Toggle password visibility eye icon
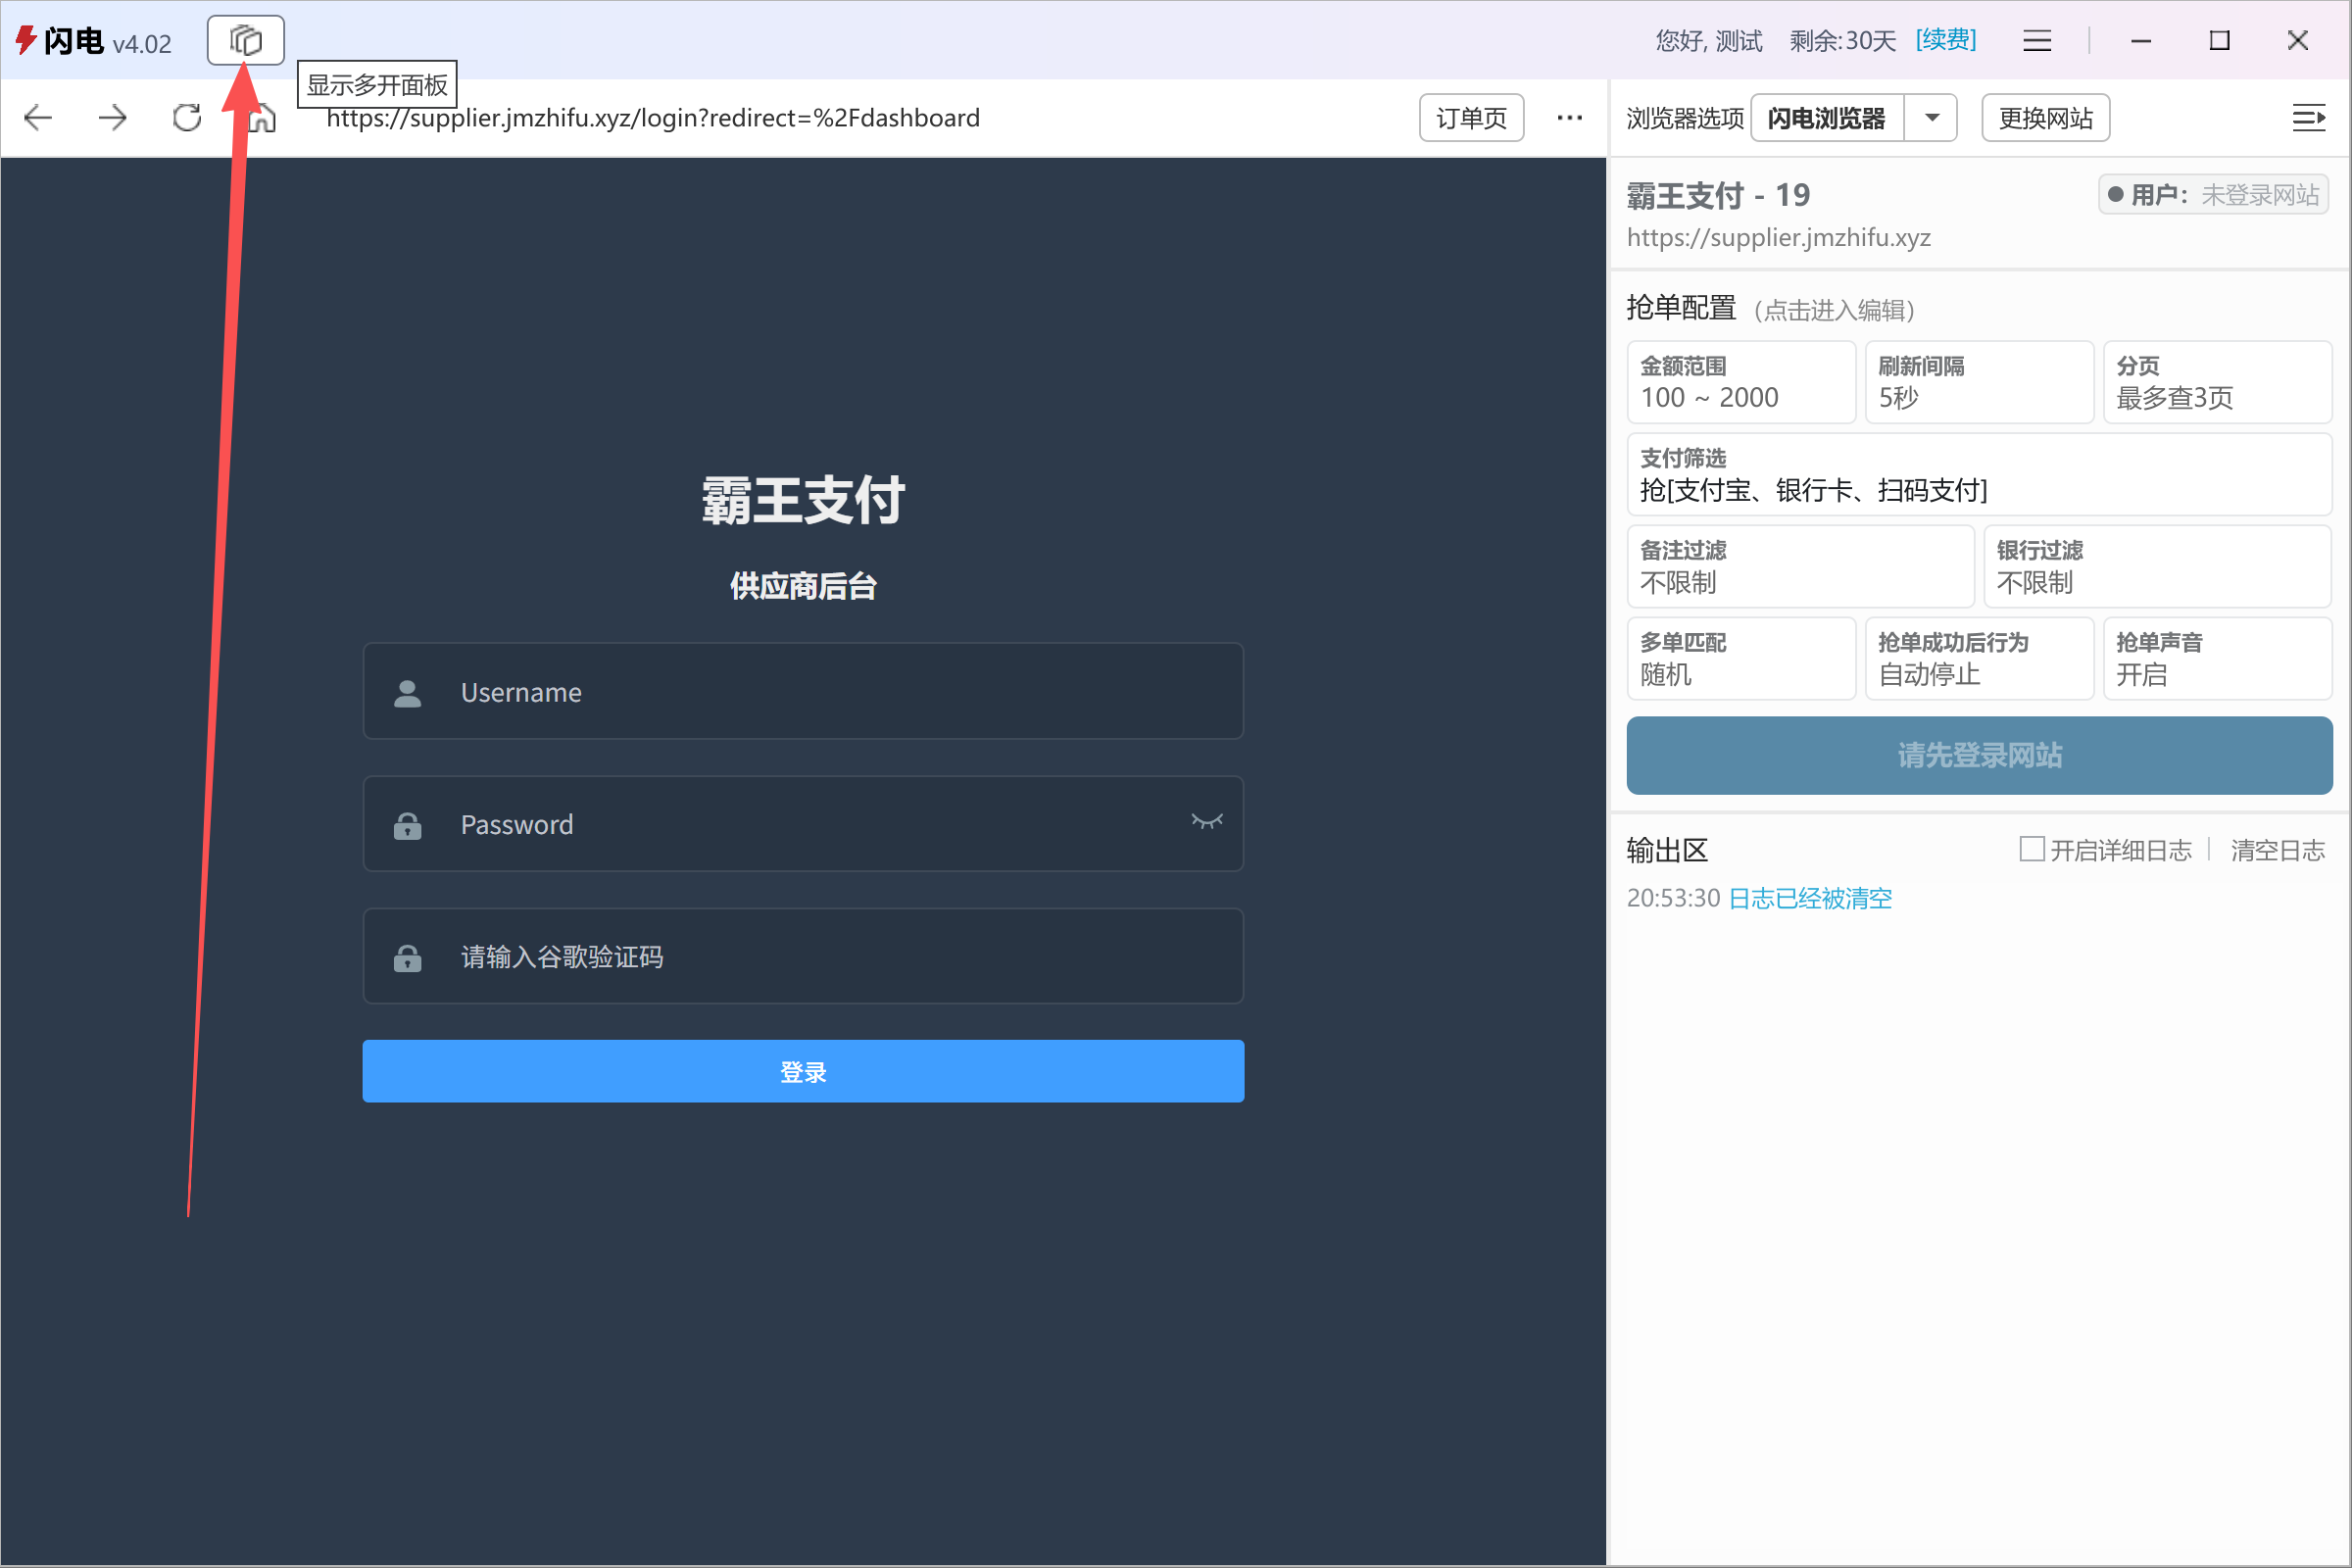The height and width of the screenshot is (1568, 2352). (x=1206, y=822)
